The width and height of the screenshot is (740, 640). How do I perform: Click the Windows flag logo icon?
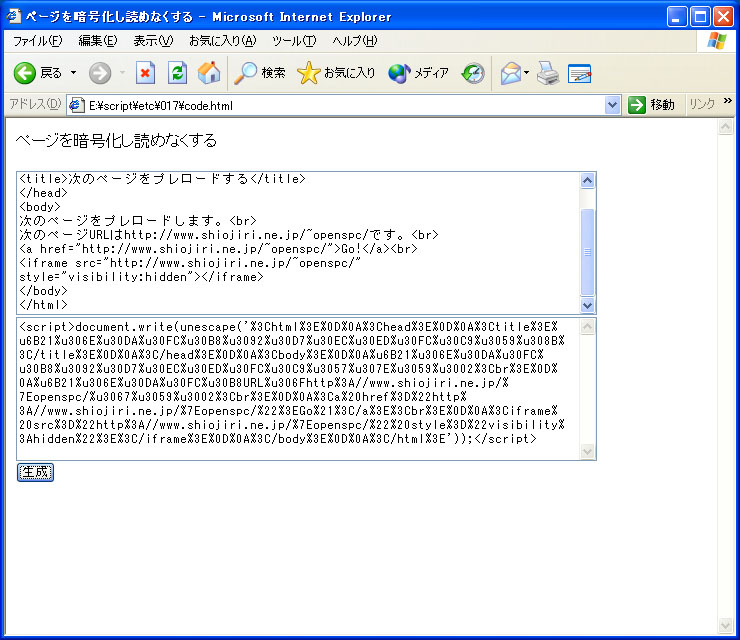(x=716, y=41)
